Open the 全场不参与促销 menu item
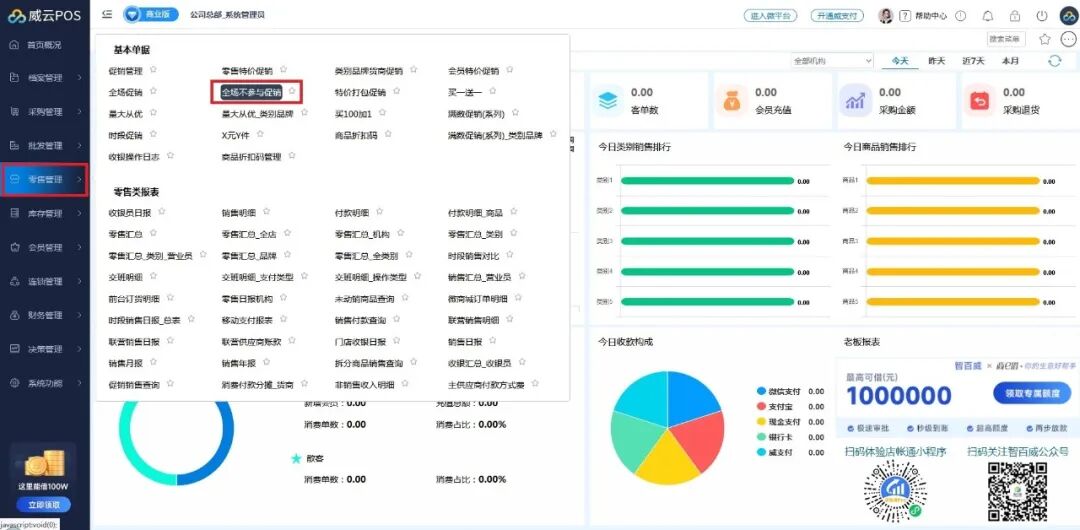 click(251, 92)
